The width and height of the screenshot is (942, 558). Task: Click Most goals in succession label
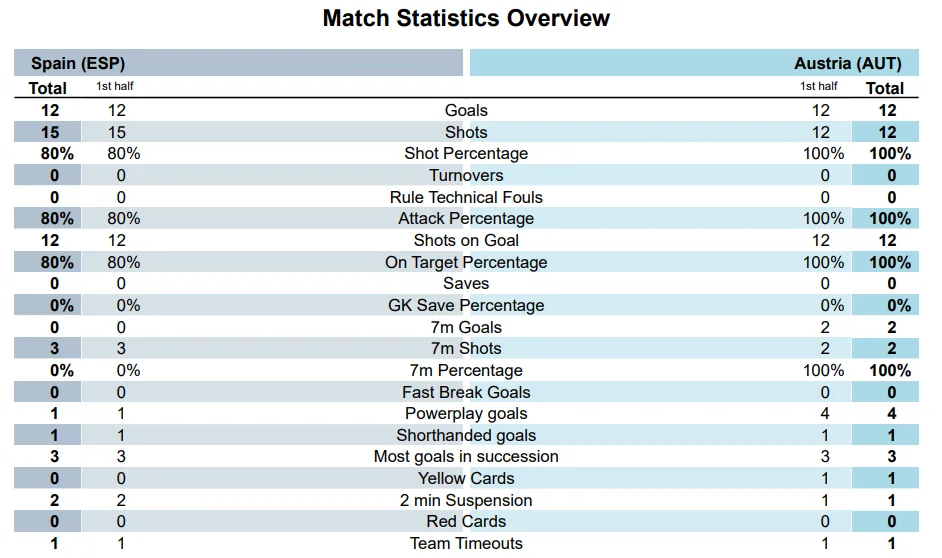(x=466, y=456)
